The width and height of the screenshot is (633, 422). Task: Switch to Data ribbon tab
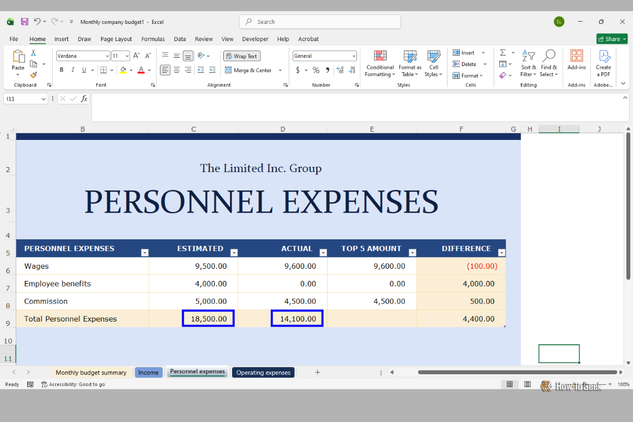tap(180, 39)
